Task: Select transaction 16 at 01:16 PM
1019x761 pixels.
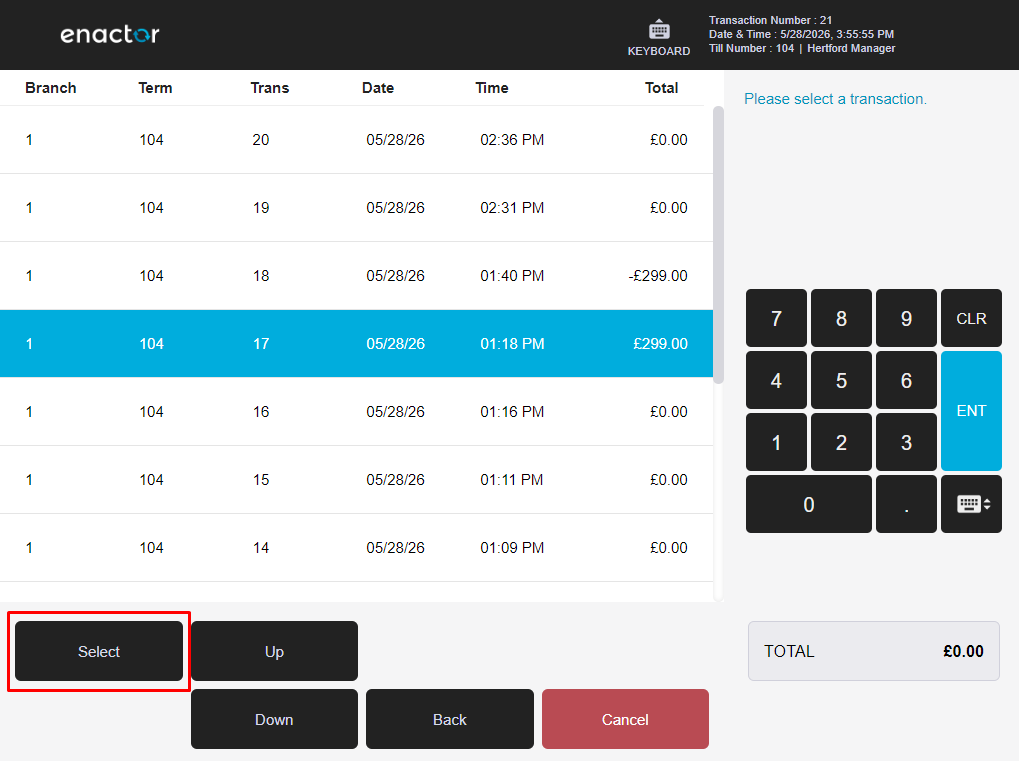Action: coord(356,411)
